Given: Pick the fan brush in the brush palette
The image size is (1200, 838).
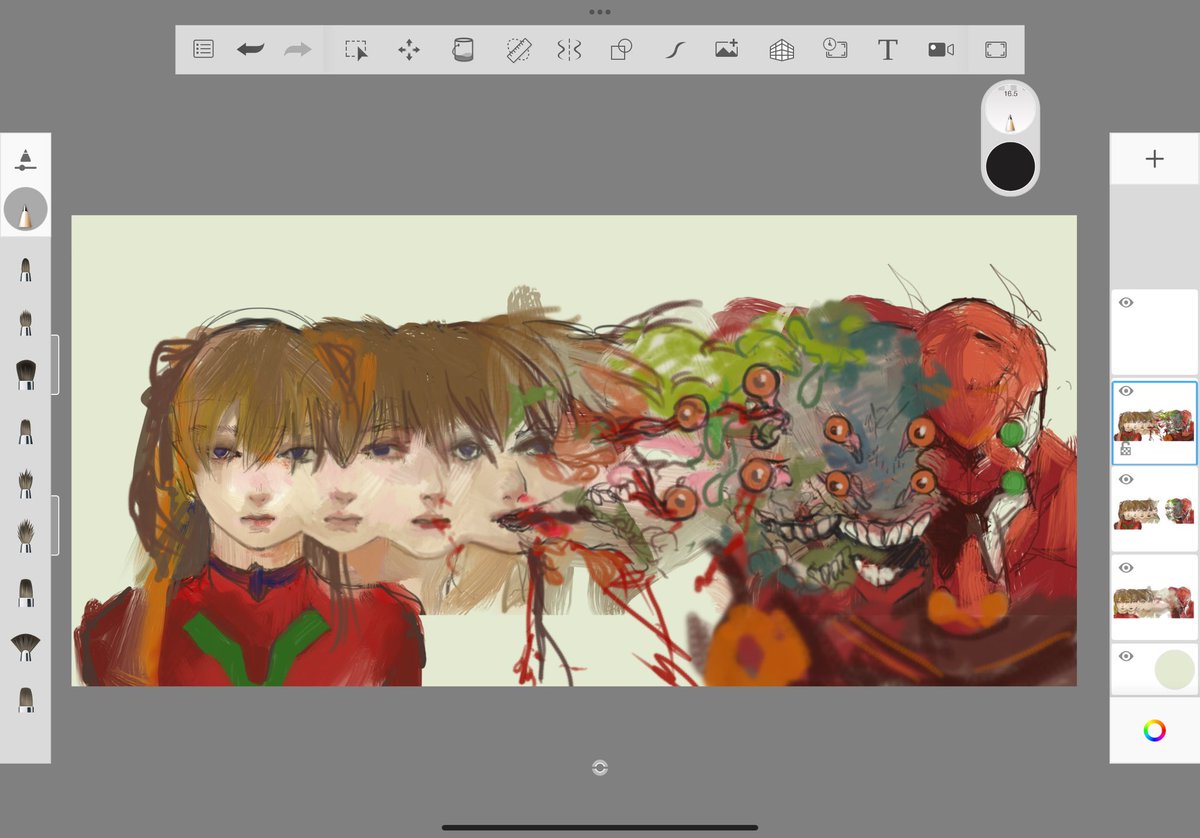Looking at the screenshot, I should pyautogui.click(x=26, y=647).
